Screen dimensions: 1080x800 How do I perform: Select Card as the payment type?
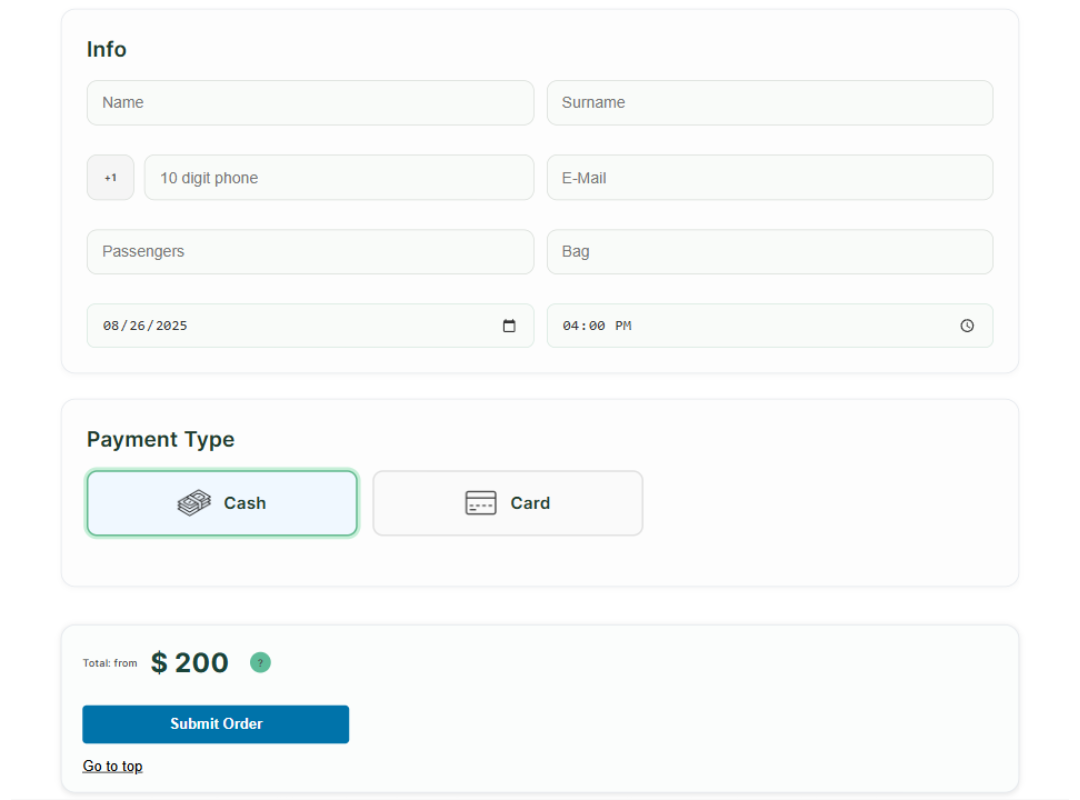507,503
